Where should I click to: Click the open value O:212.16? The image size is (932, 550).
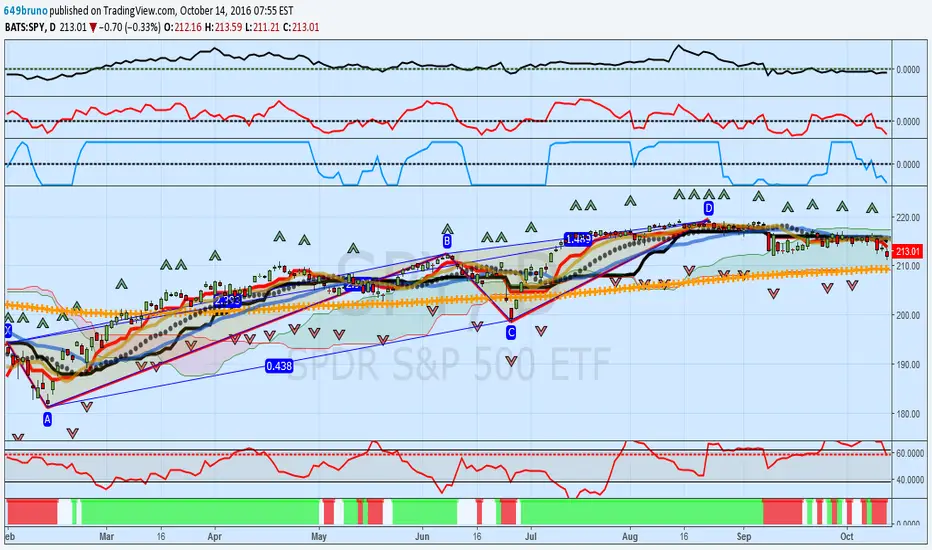[183, 27]
